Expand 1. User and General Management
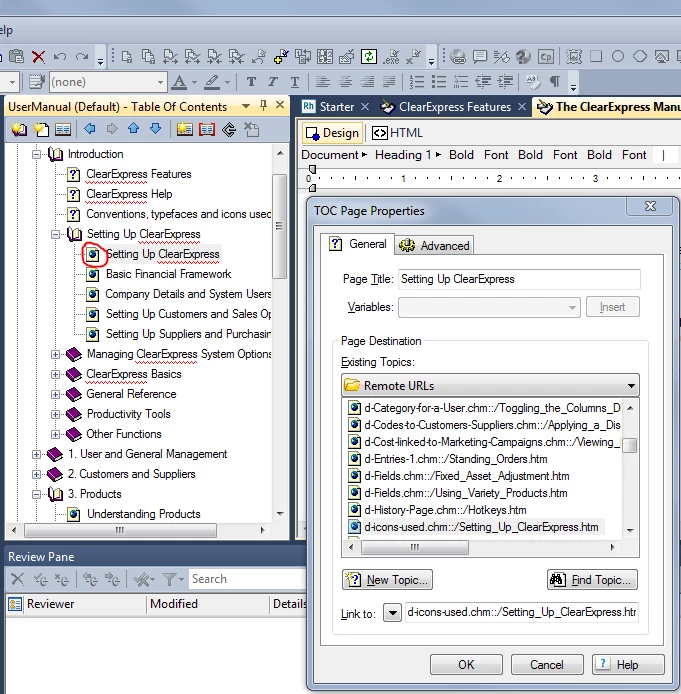The image size is (681, 694). [36, 454]
